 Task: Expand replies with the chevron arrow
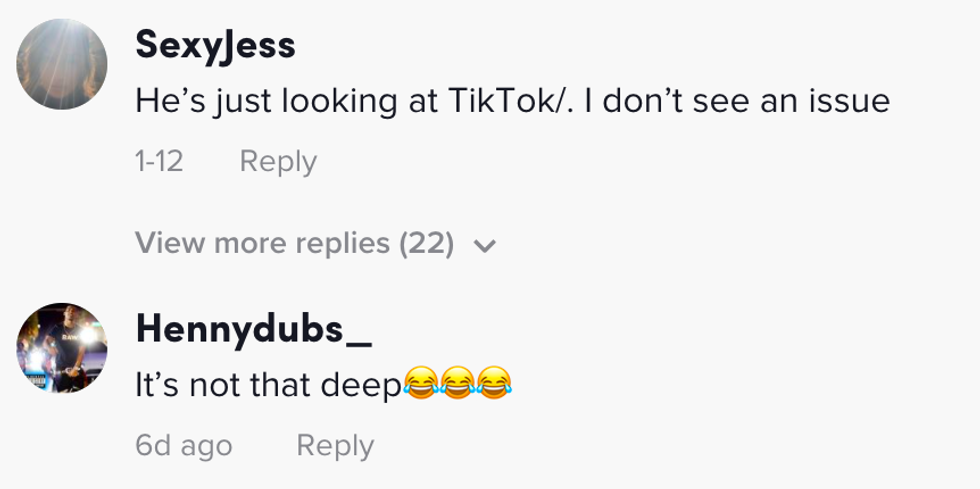pos(485,245)
